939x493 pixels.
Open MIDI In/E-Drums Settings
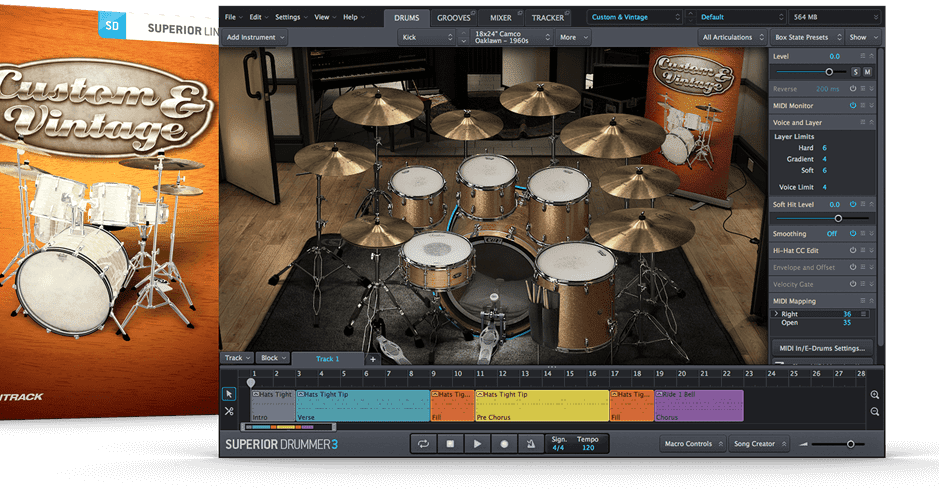(822, 348)
